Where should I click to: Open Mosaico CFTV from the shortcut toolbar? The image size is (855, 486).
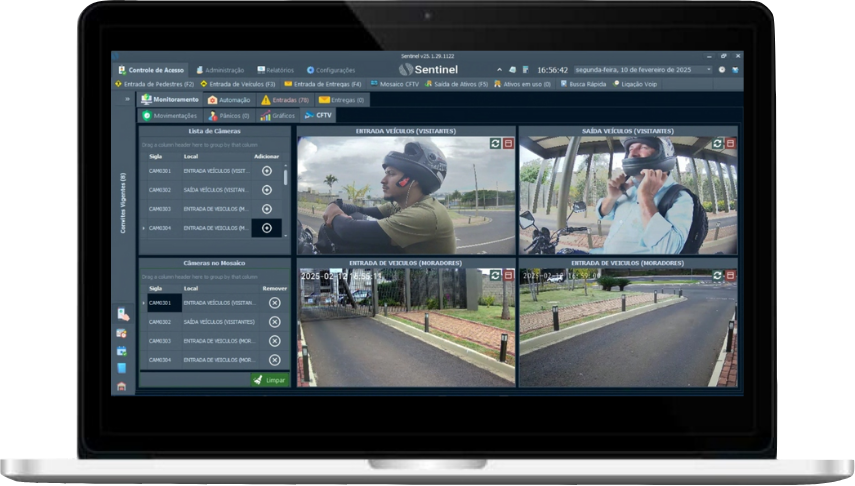pos(395,84)
